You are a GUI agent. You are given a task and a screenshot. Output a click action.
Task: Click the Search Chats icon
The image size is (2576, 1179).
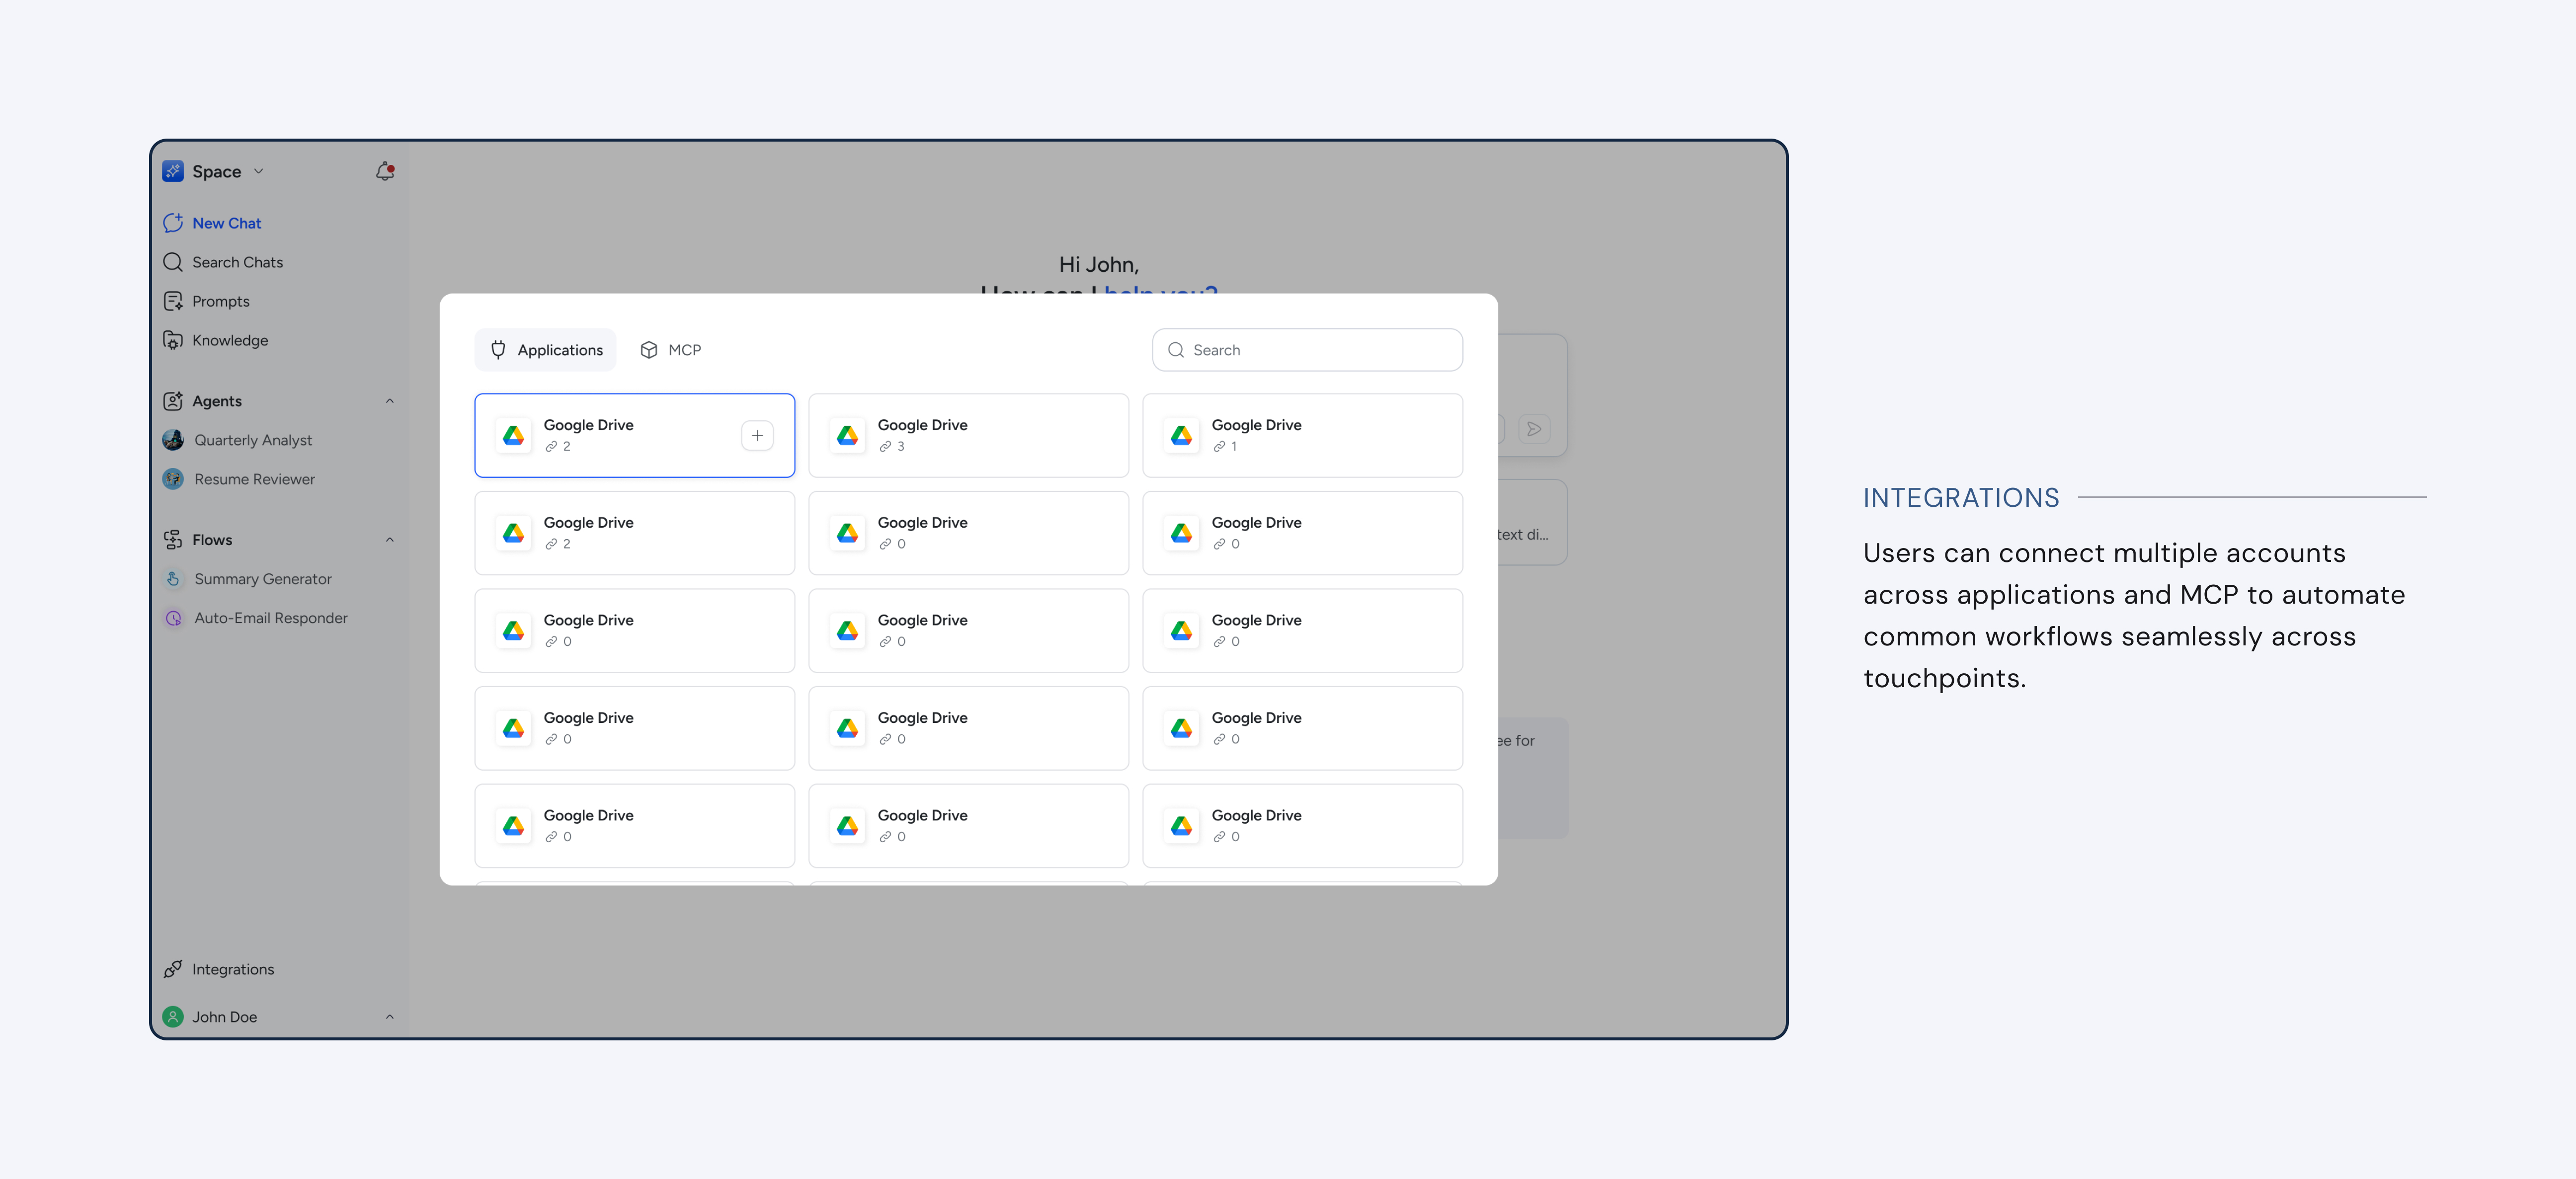(172, 262)
